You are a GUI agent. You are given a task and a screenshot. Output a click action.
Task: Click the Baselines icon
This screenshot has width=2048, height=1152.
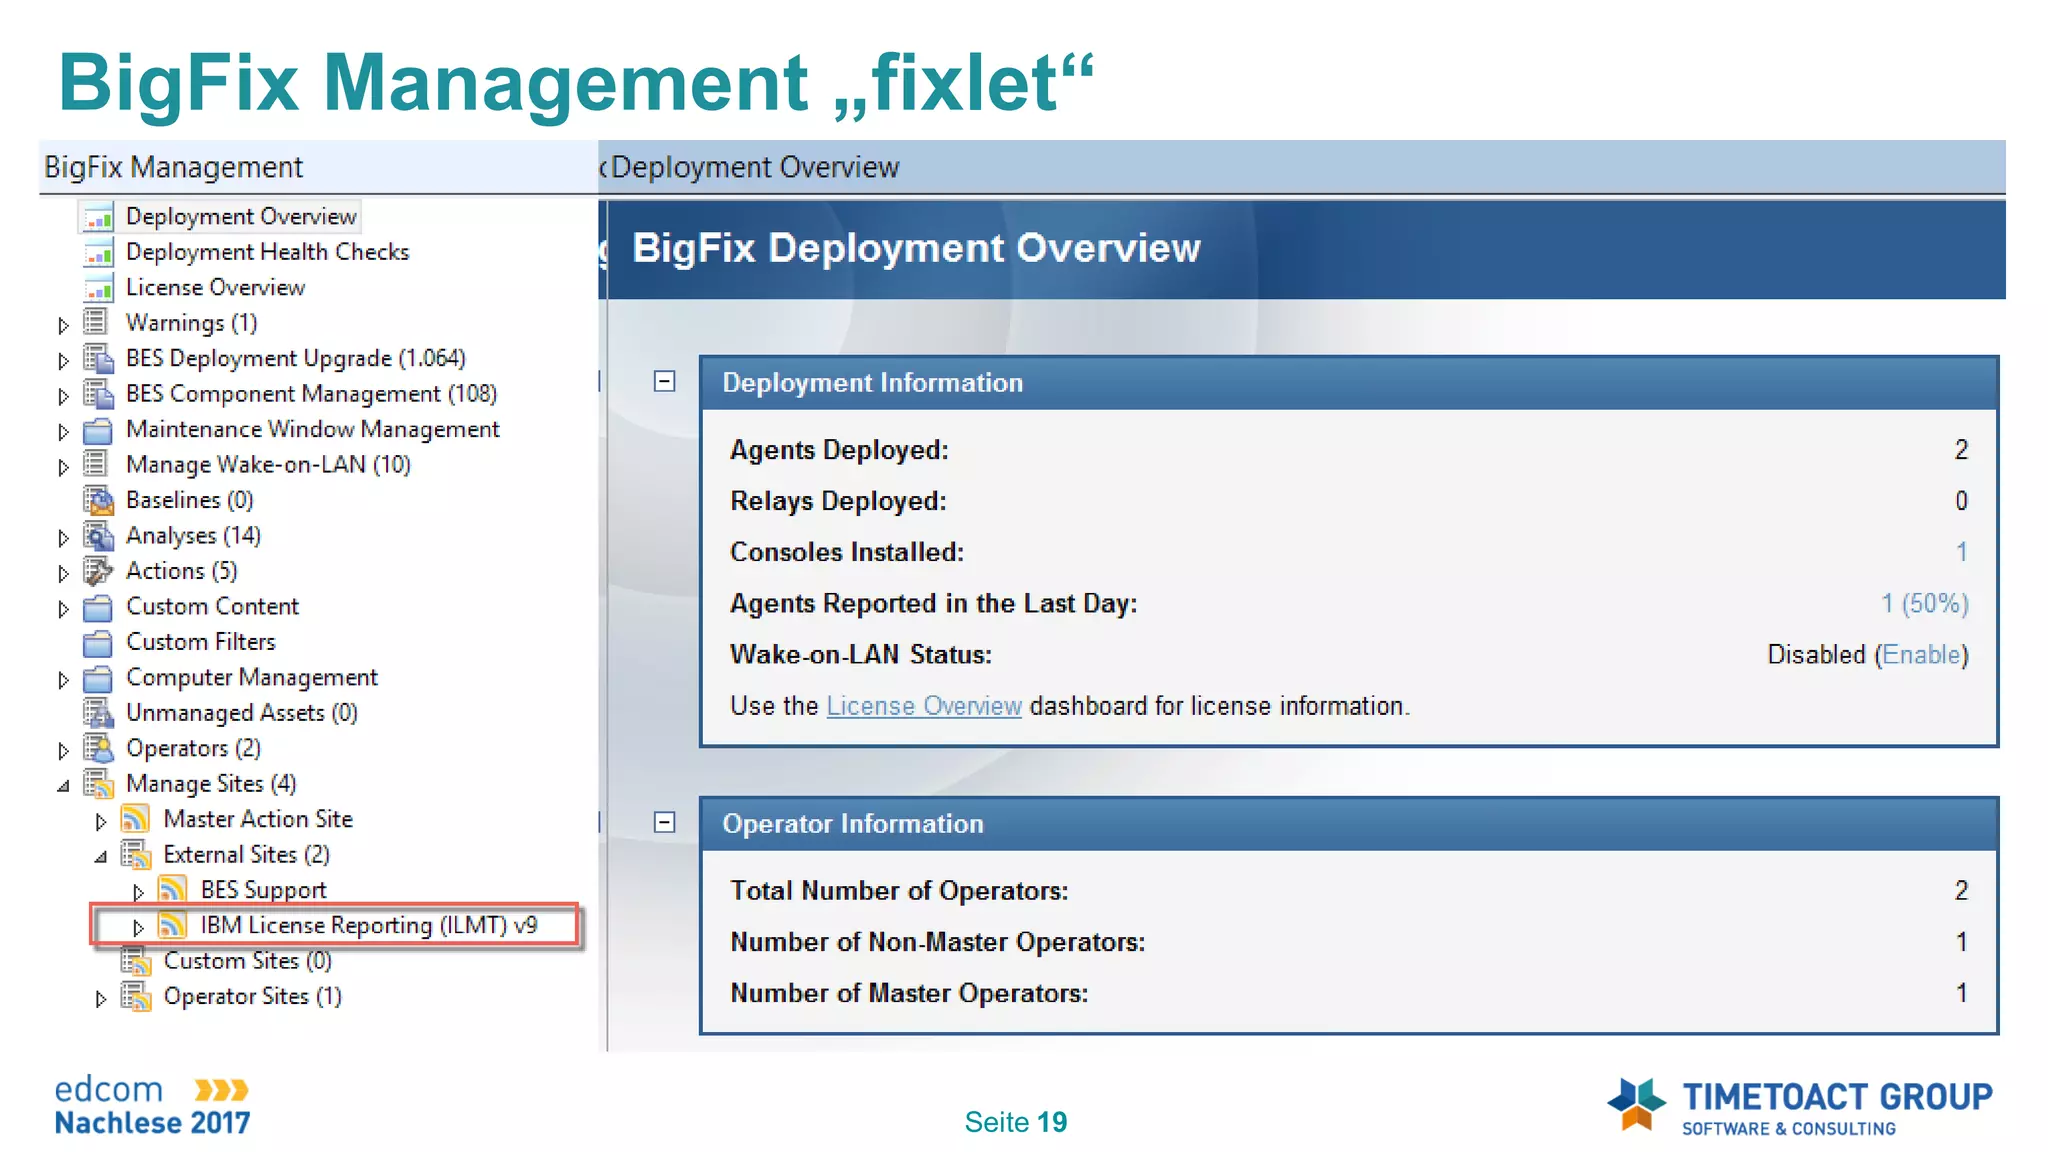click(x=98, y=500)
